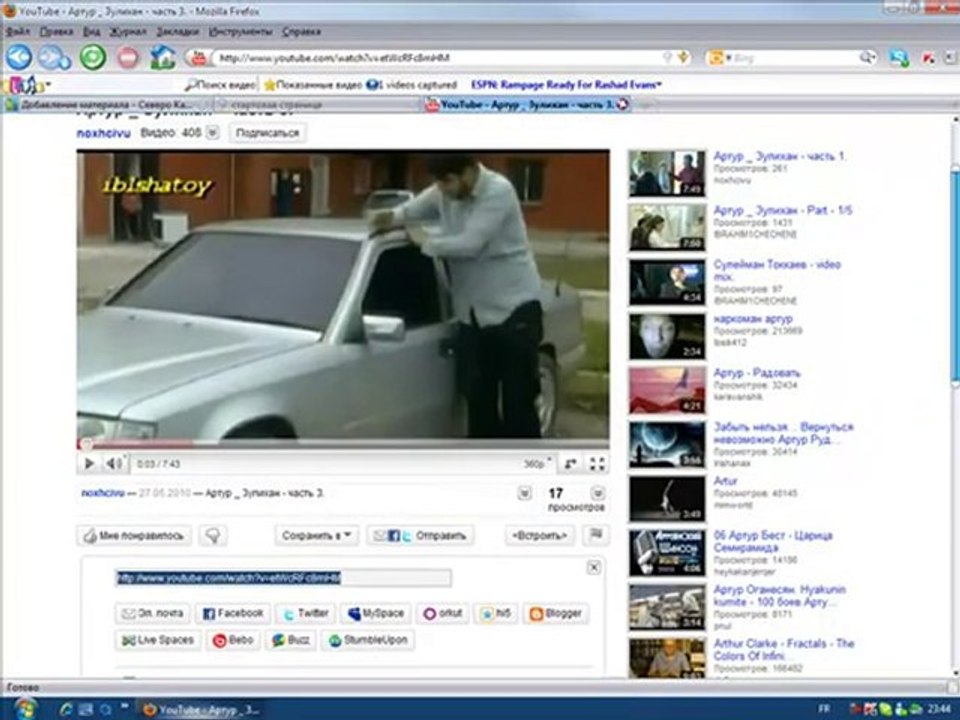The height and width of the screenshot is (720, 960).
Task: Click the Показанные видео toolbar button
Action: click(x=312, y=85)
